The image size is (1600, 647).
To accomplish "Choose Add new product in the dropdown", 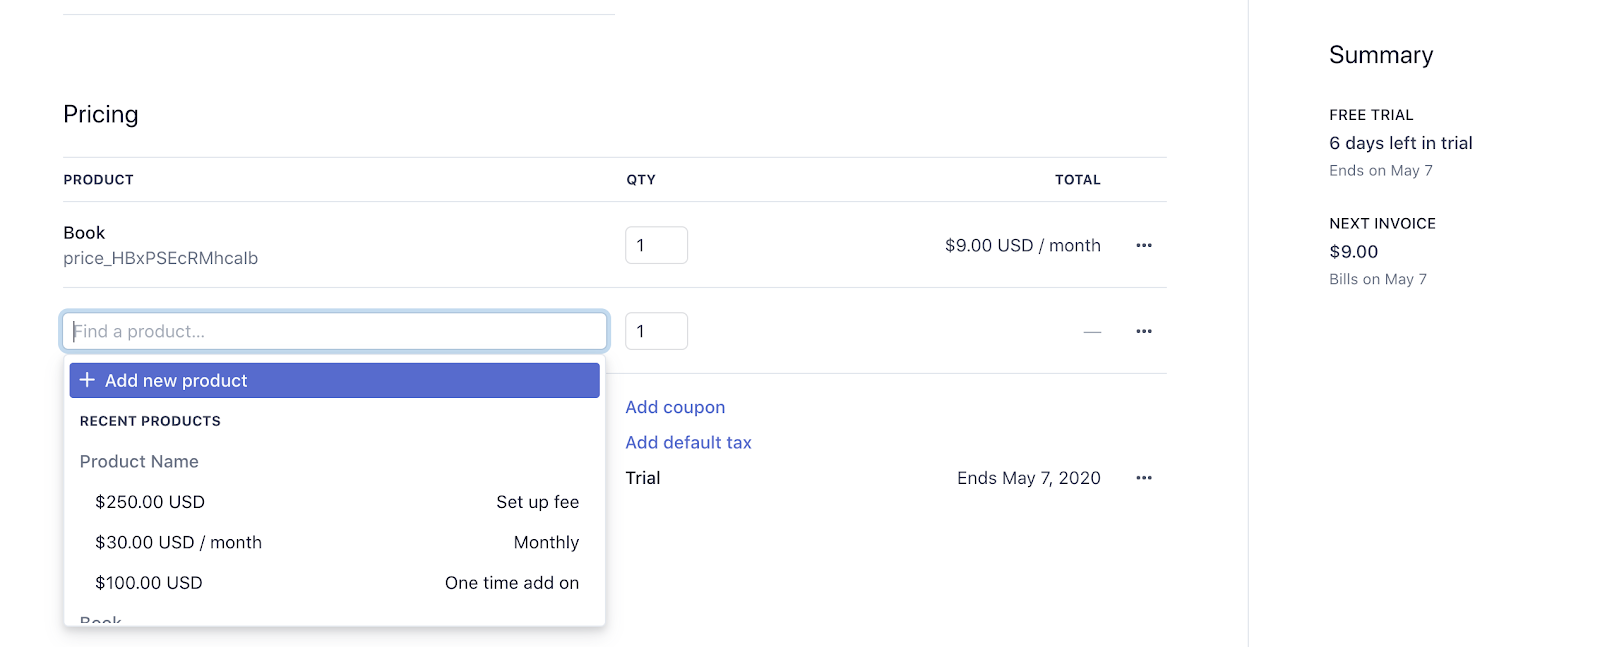I will (335, 380).
